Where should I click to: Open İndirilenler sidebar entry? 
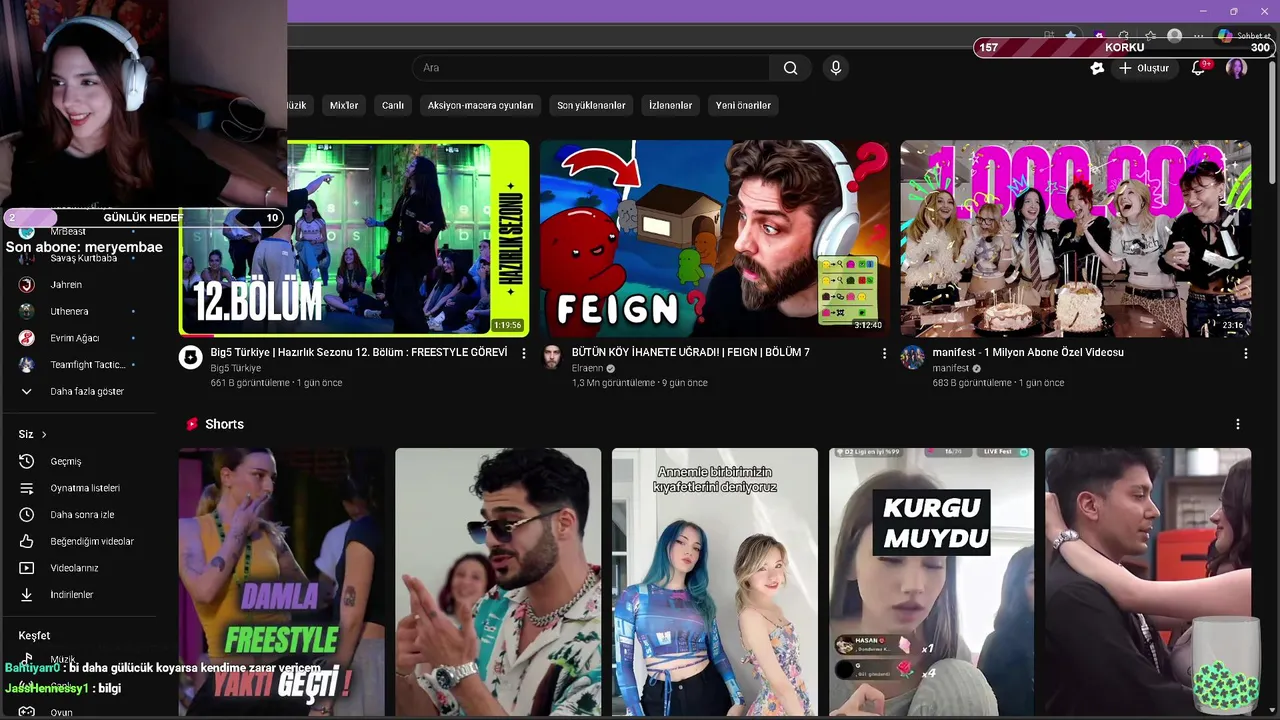click(80, 594)
